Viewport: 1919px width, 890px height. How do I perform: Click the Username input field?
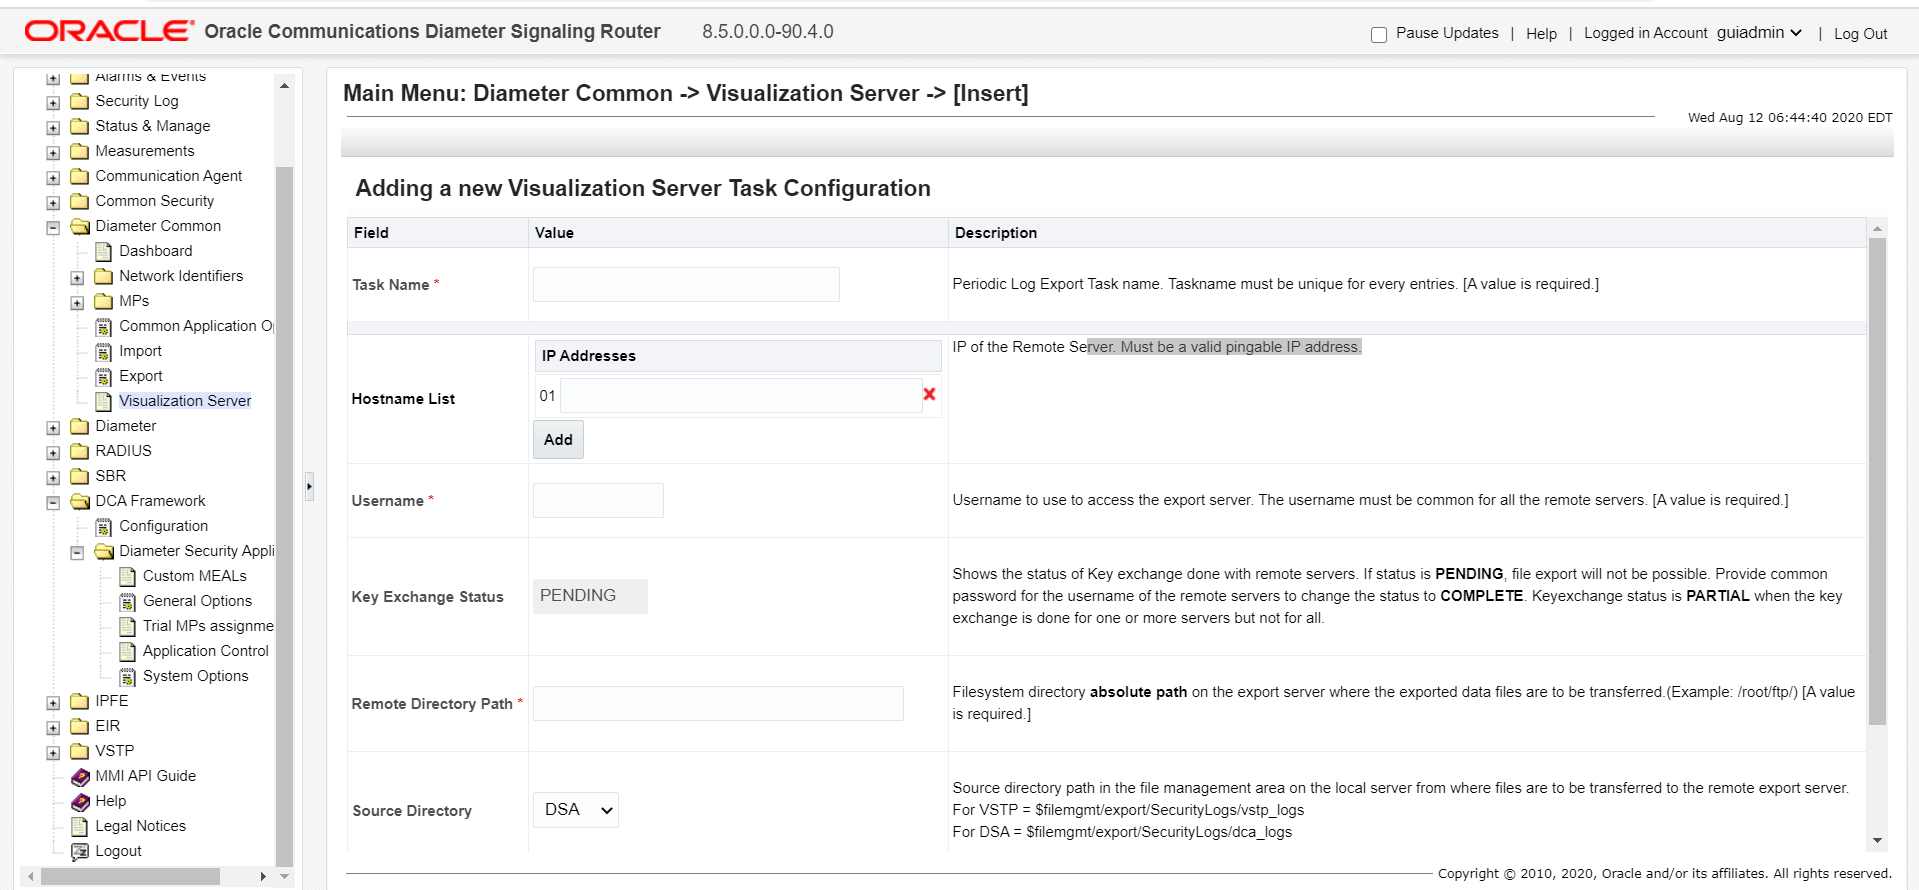[x=598, y=500]
